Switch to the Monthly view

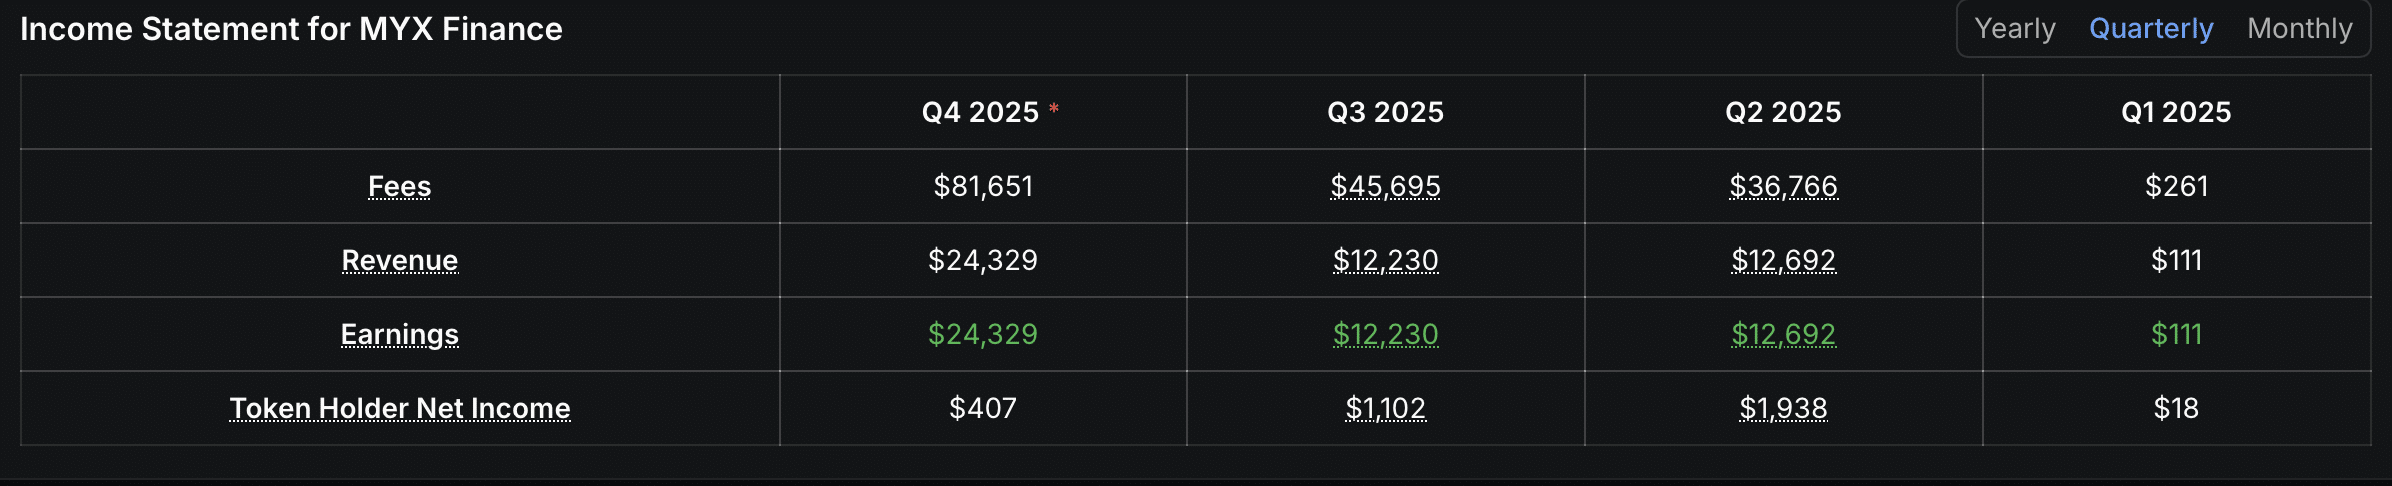(x=2299, y=29)
